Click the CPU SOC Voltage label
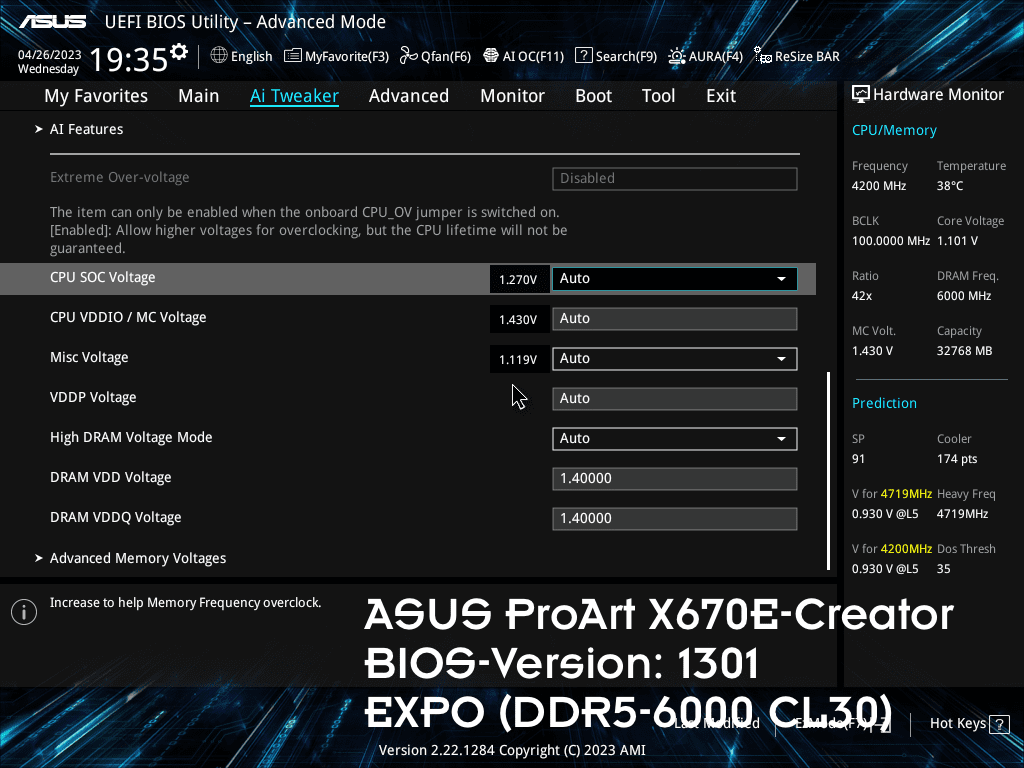This screenshot has width=1024, height=768. [x=103, y=278]
